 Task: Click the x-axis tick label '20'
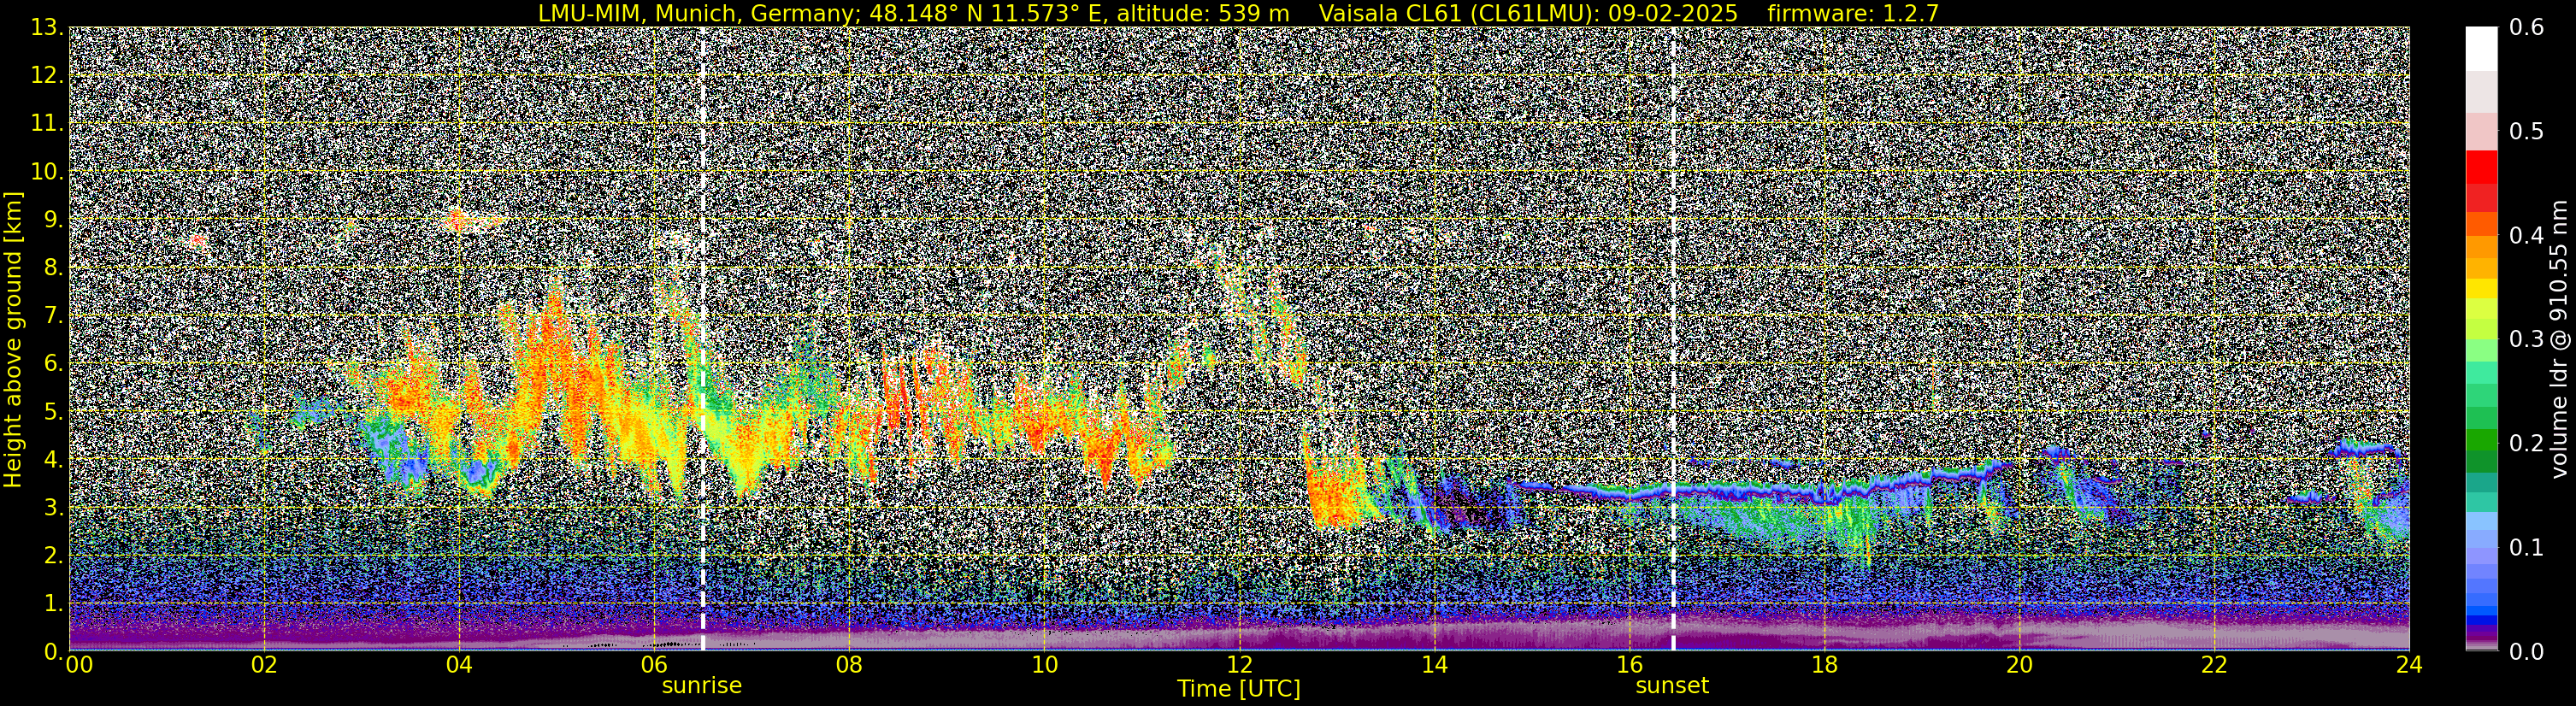[x=2019, y=665]
